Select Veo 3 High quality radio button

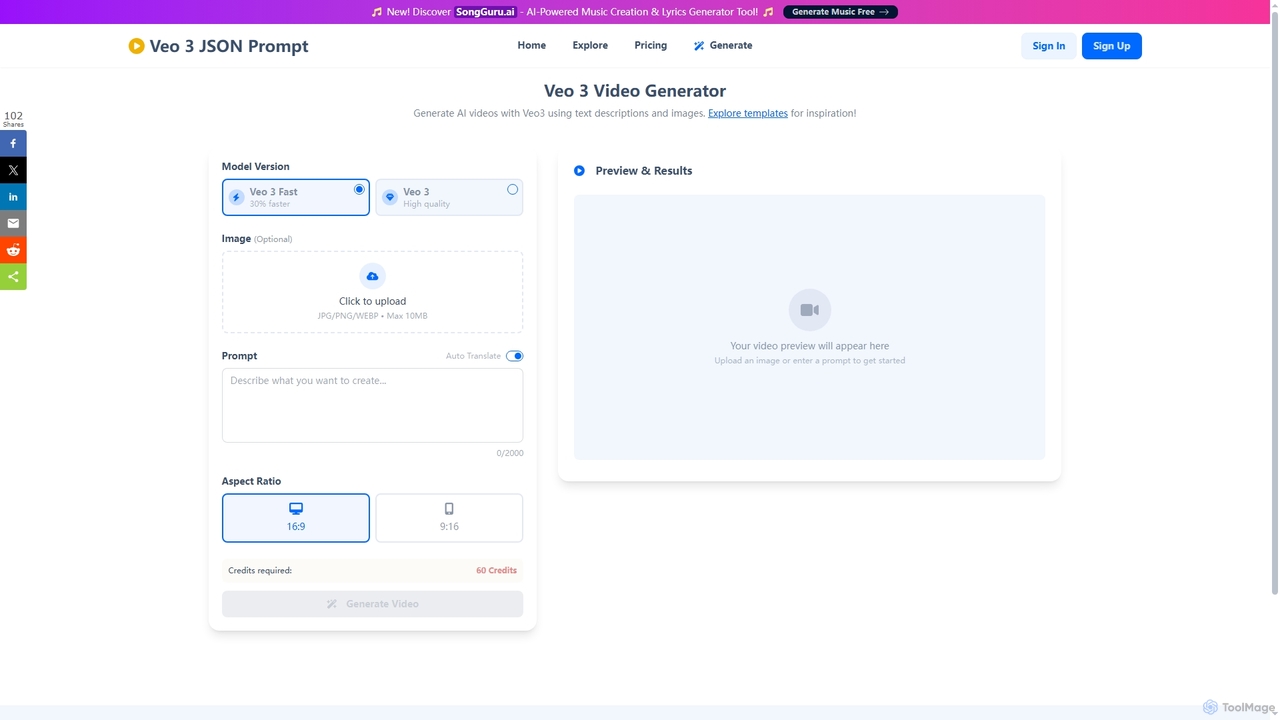[x=513, y=189]
